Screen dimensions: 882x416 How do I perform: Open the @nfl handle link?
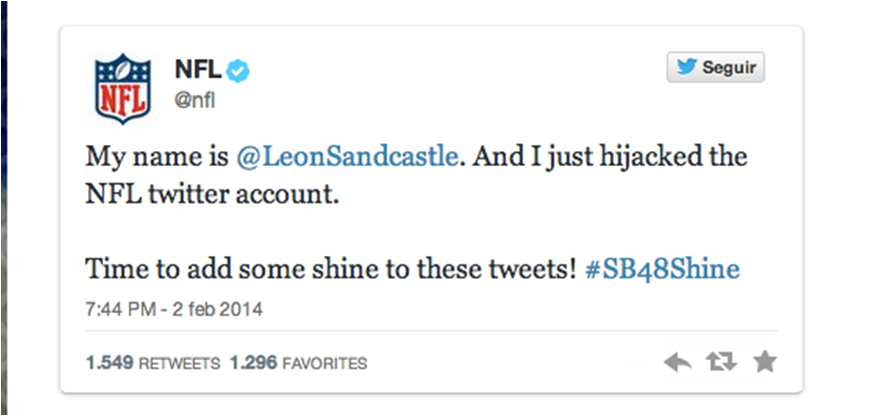coord(195,102)
